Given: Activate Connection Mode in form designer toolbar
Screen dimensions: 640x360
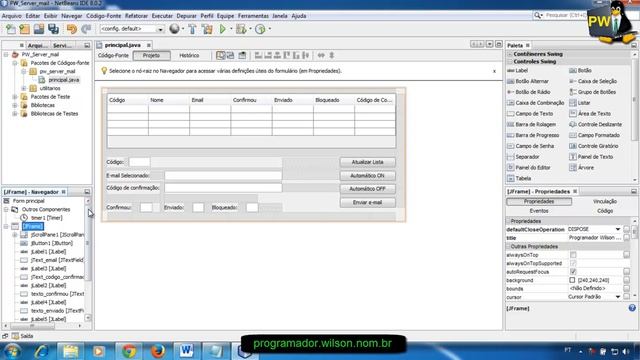Looking at the screenshot, I should [x=231, y=55].
